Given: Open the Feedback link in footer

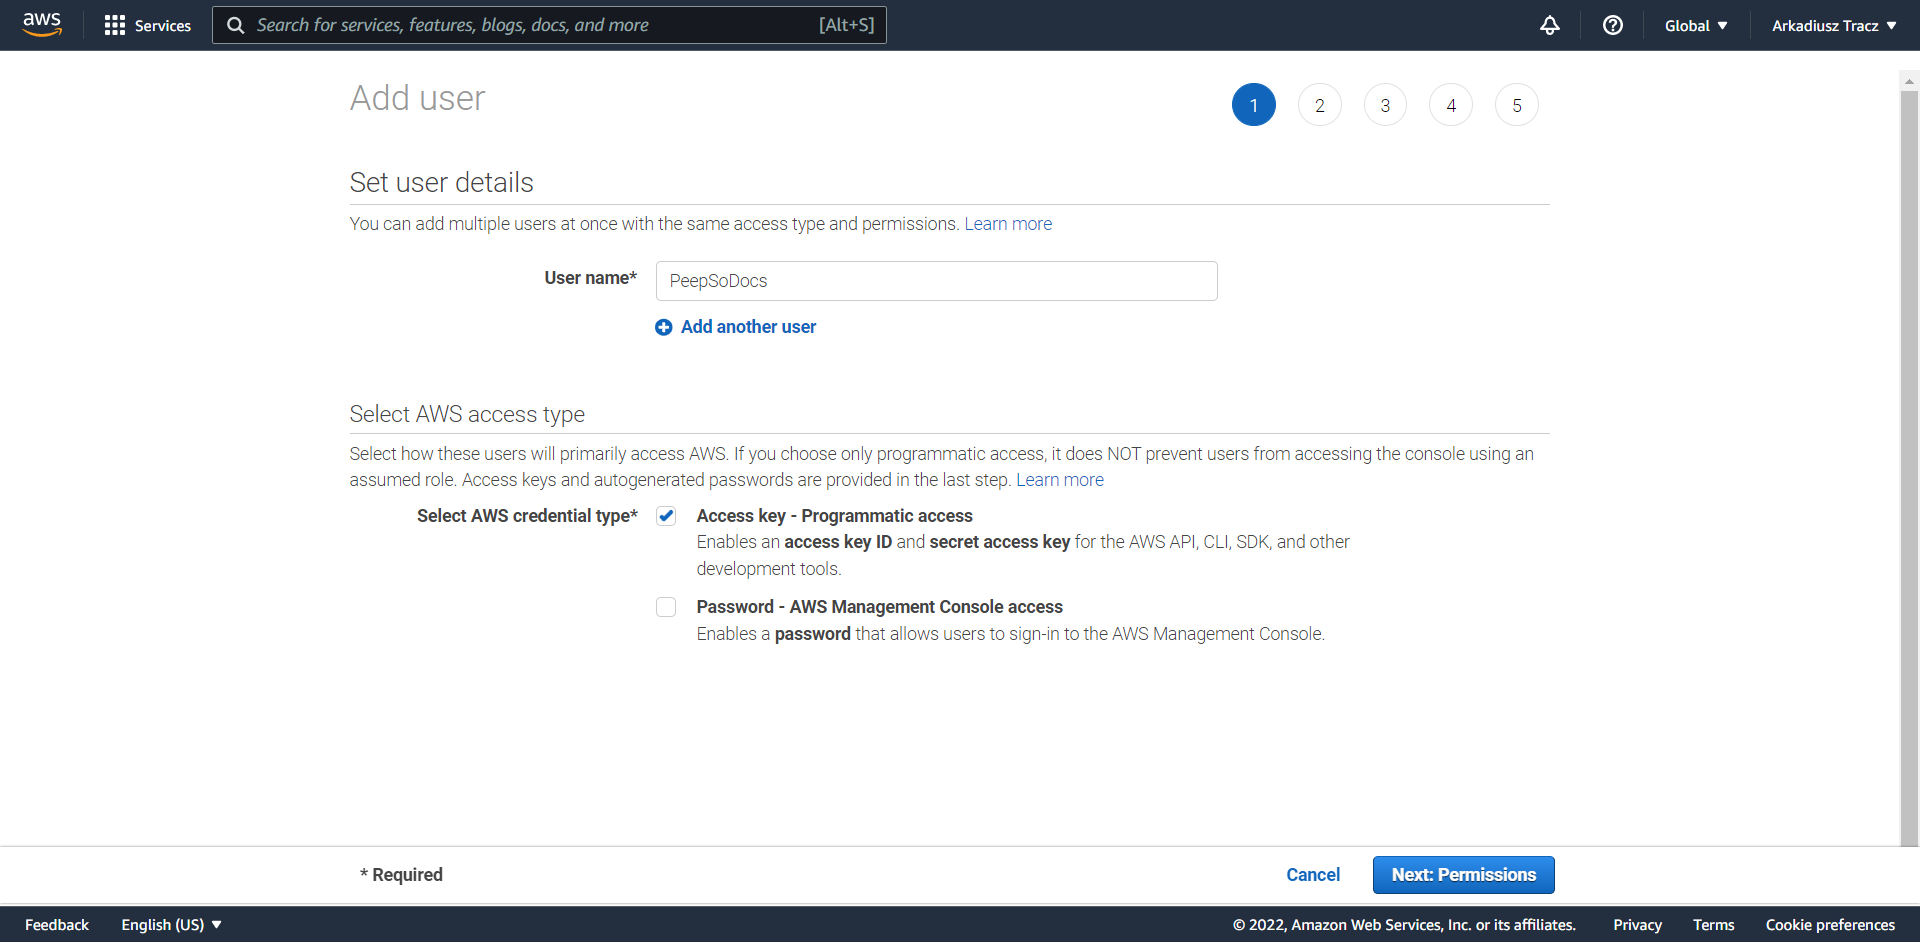Looking at the screenshot, I should [57, 925].
